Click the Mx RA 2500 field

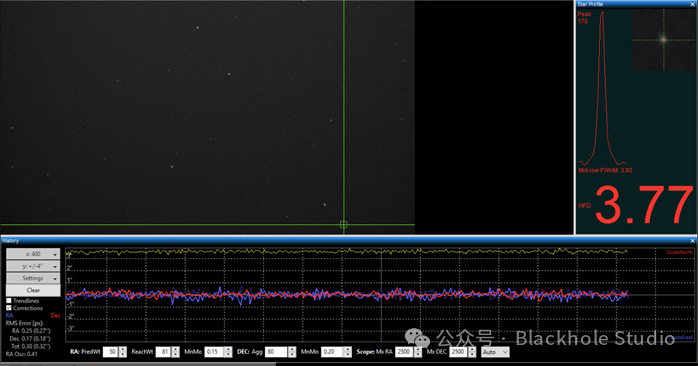(404, 352)
